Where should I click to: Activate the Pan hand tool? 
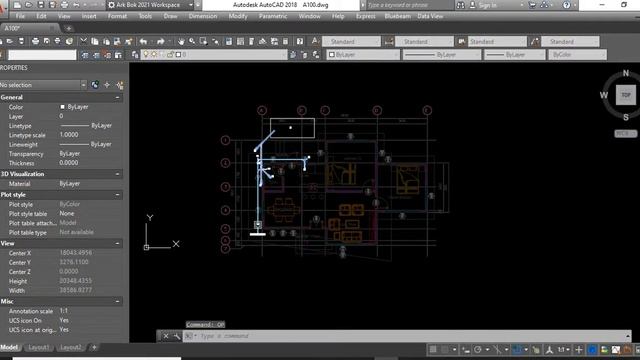point(181,41)
